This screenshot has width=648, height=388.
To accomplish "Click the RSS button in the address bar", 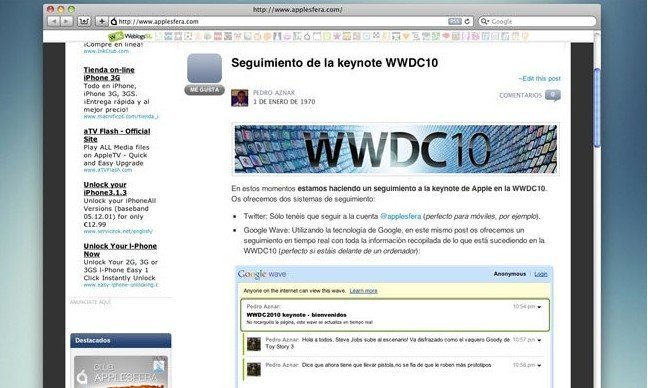I will tap(455, 21).
